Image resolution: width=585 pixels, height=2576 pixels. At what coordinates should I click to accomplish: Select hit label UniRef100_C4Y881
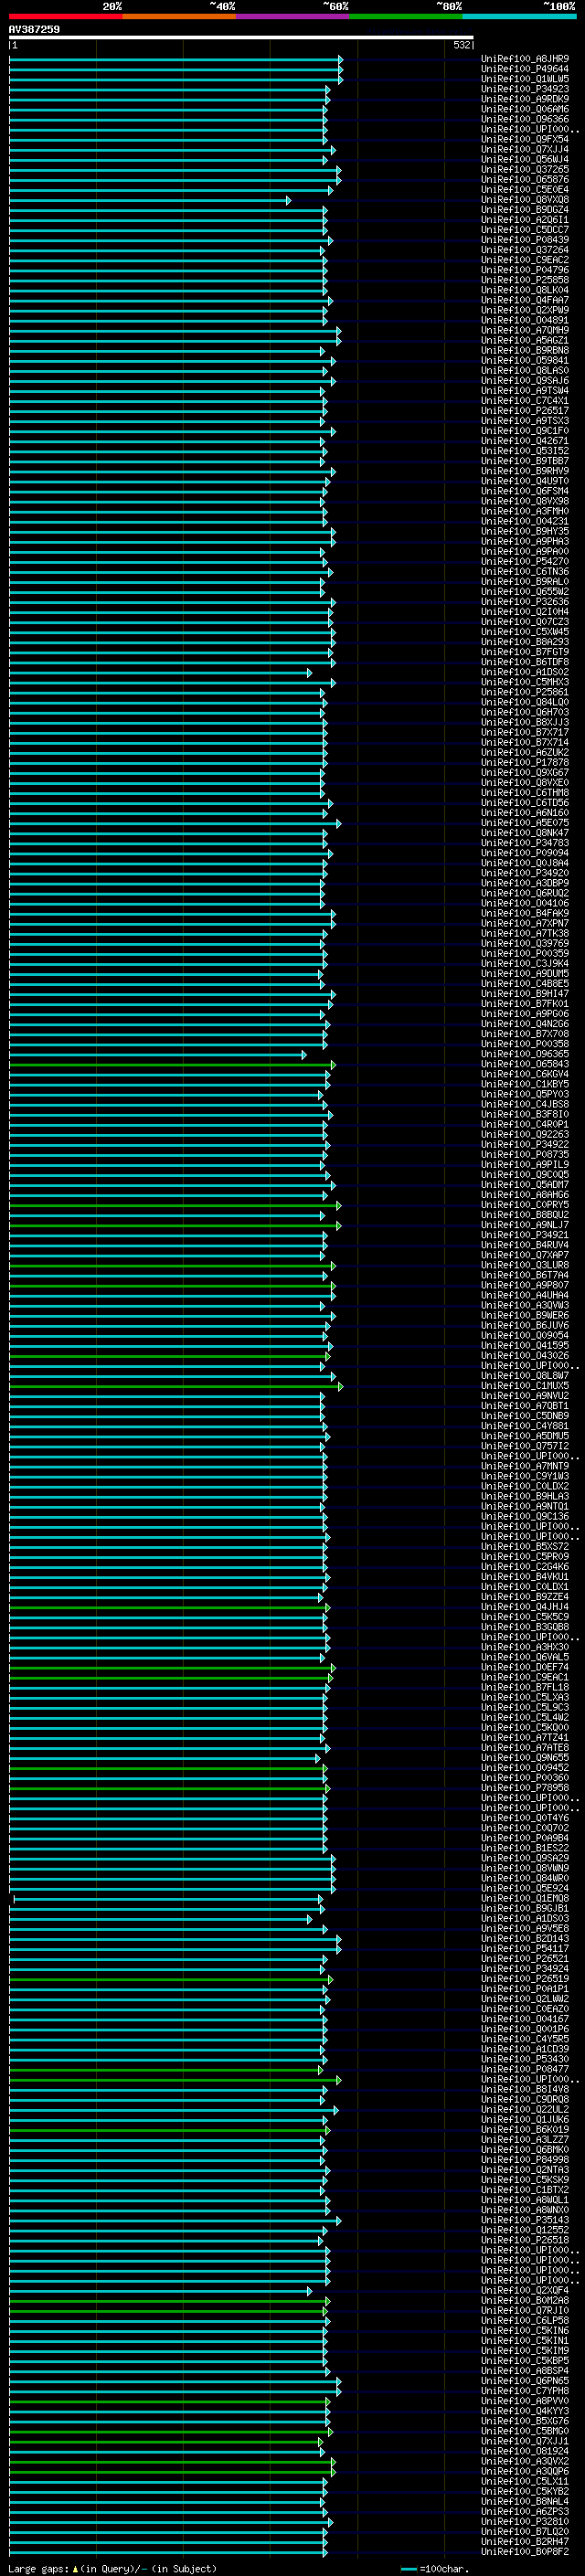(x=525, y=1426)
